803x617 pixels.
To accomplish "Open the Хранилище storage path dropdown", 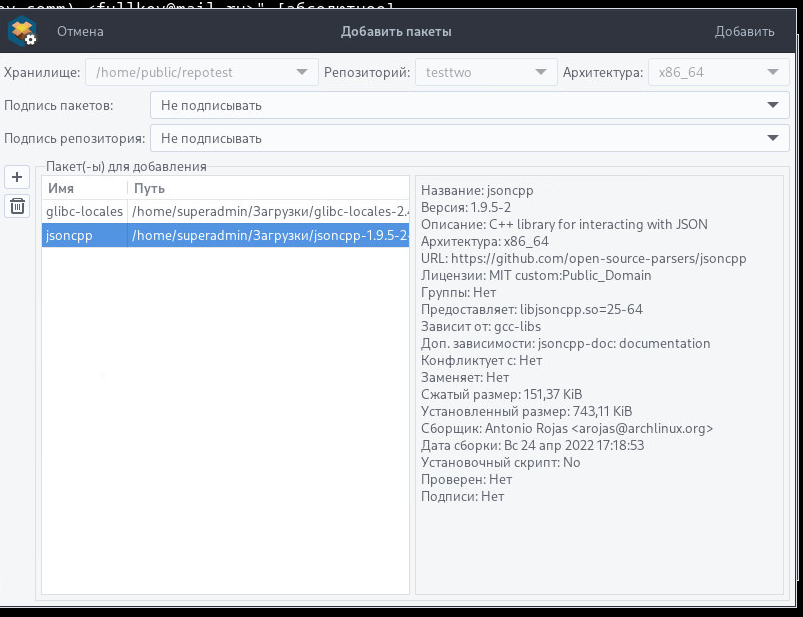I will (x=202, y=72).
